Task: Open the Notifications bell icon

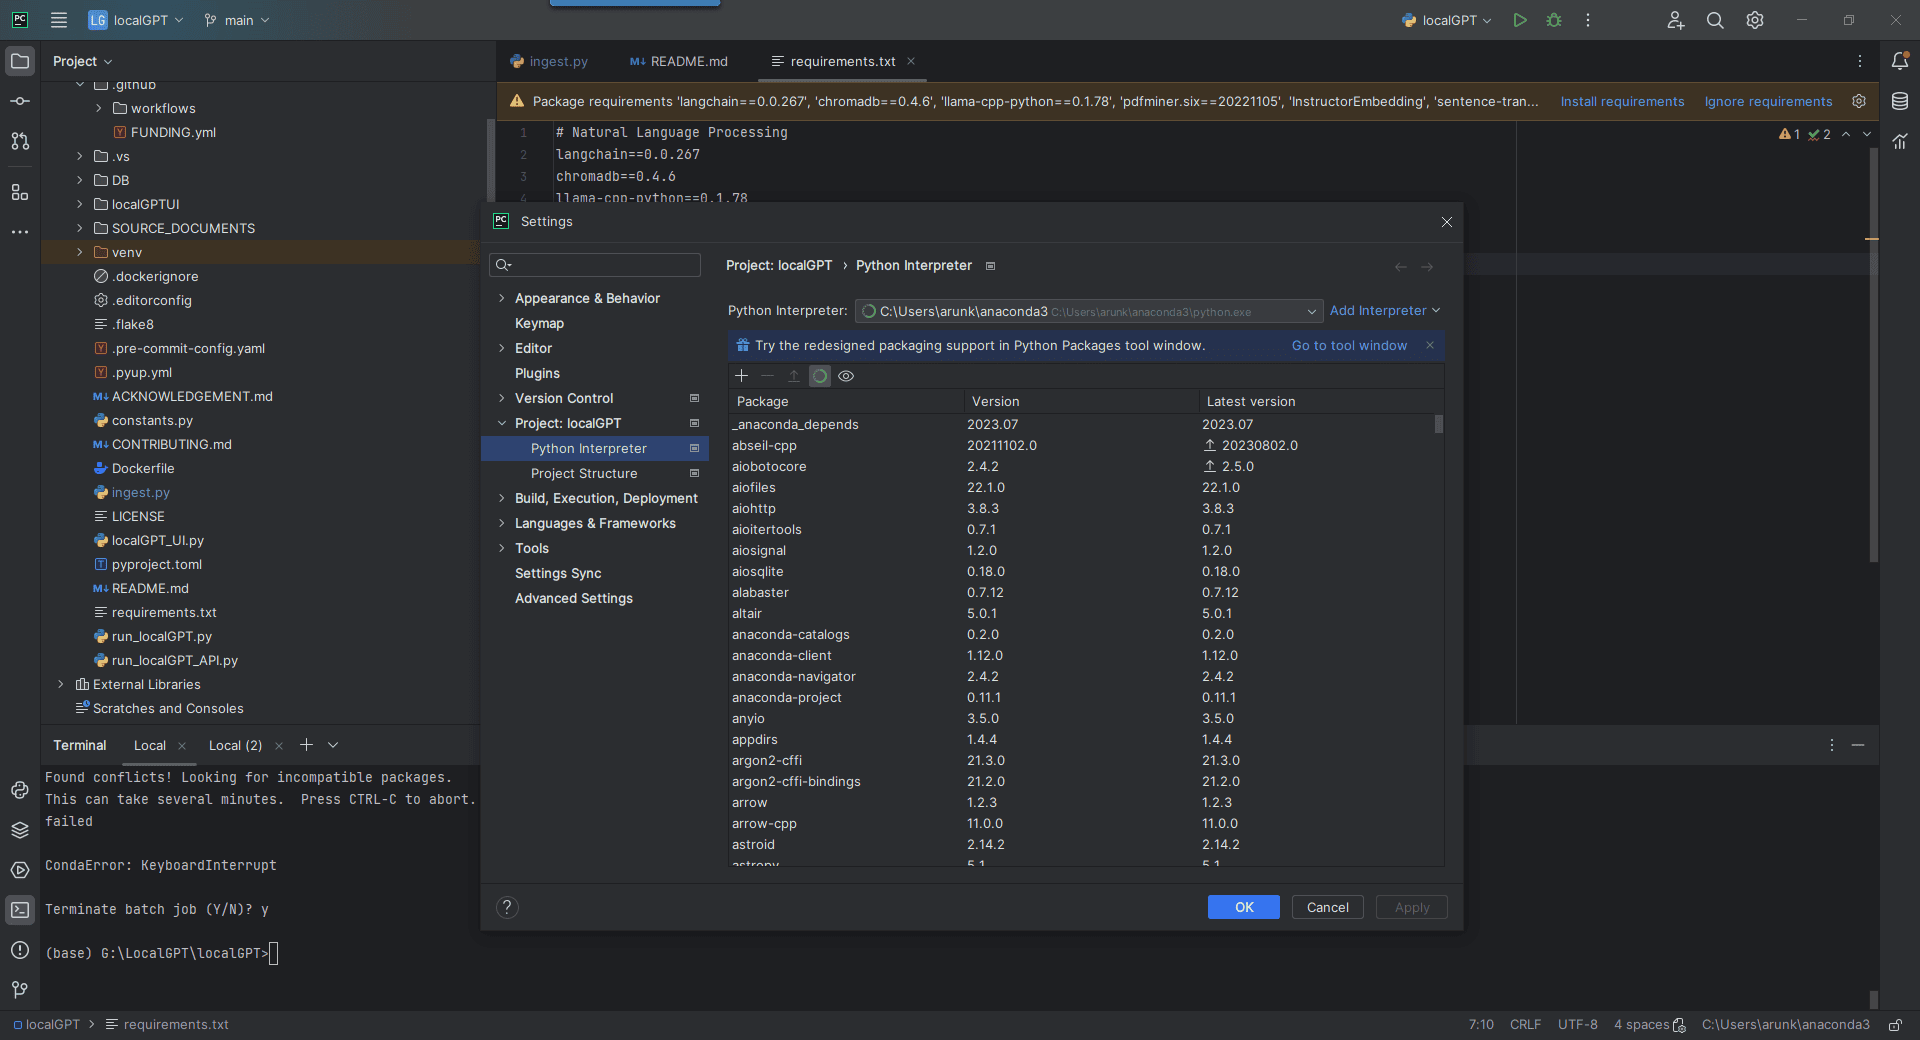Action: [1900, 61]
